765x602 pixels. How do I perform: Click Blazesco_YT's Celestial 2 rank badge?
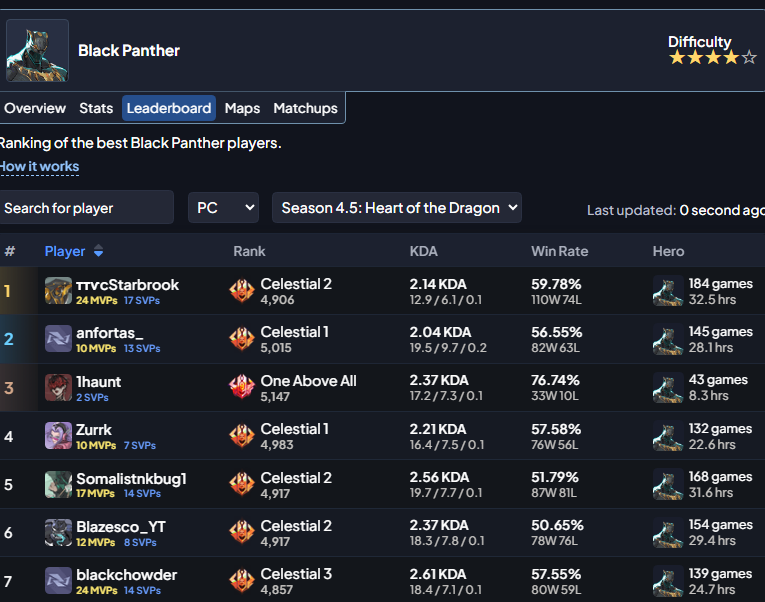[x=242, y=532]
